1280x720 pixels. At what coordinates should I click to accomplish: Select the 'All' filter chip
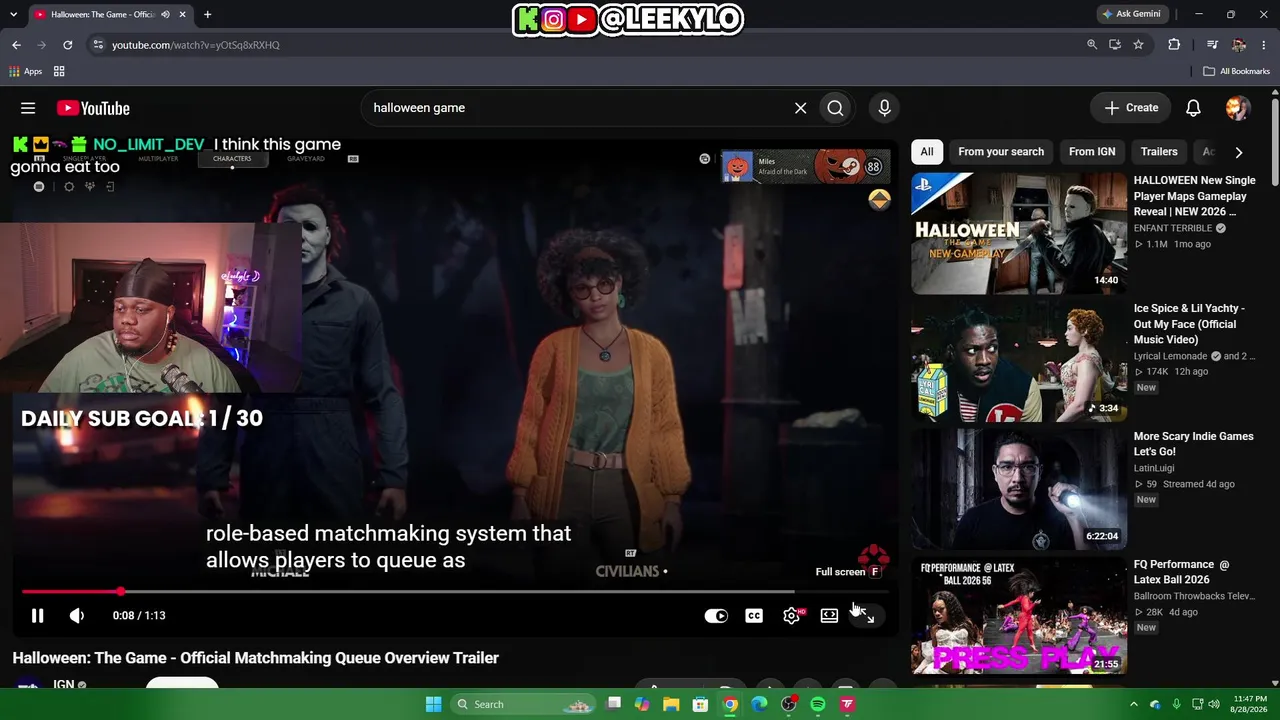[x=927, y=152]
